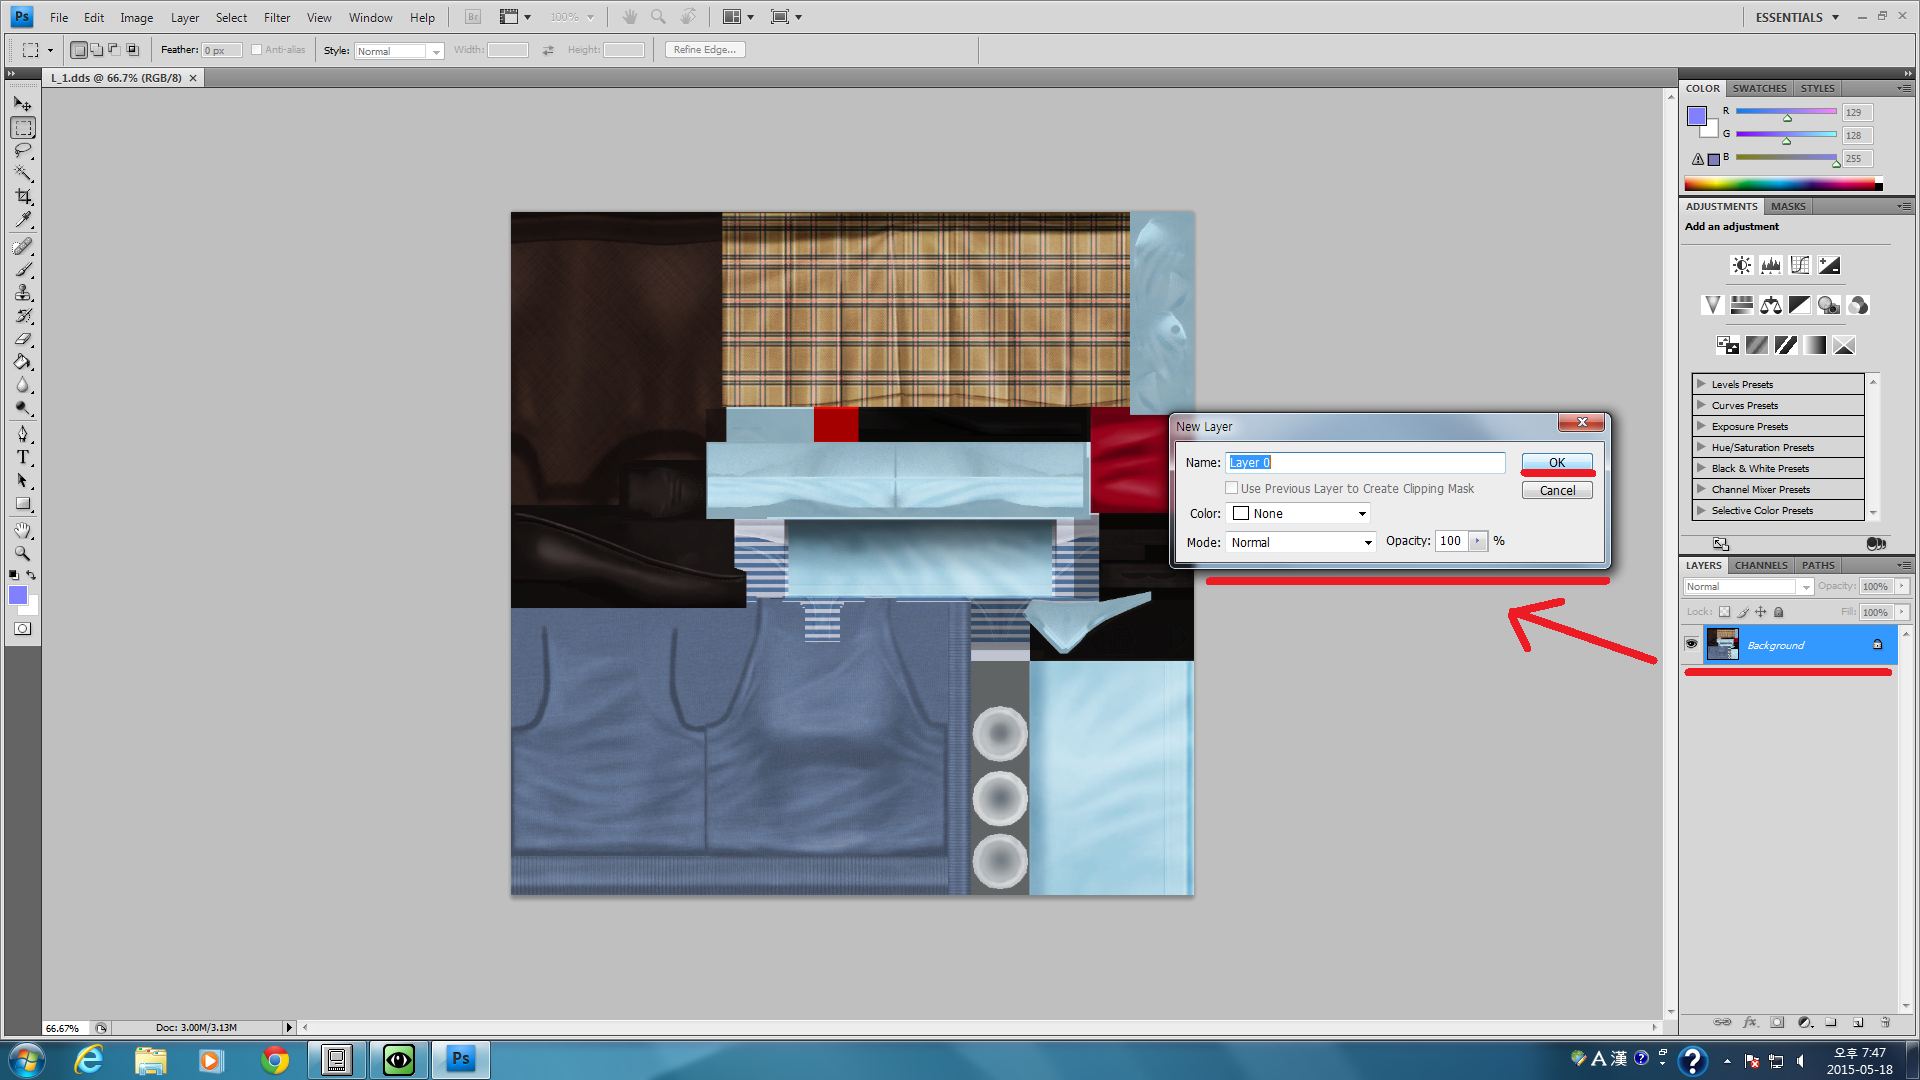Switch to the Swatches tab
The height and width of the screenshot is (1080, 1920).
(1759, 88)
